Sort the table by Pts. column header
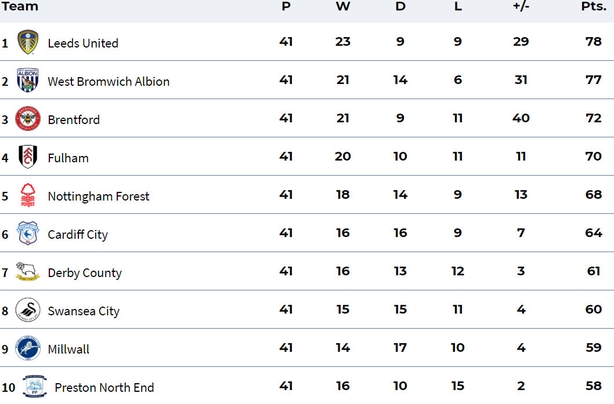This screenshot has height=404, width=614. tap(594, 6)
